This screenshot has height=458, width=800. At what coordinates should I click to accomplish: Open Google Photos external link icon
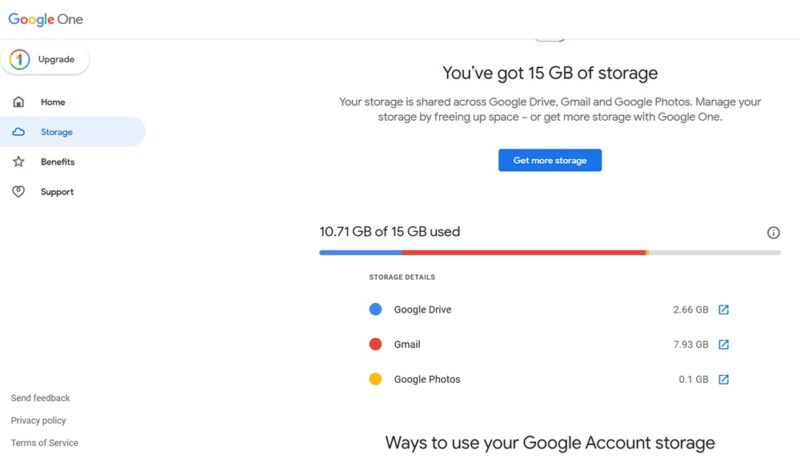(723, 379)
